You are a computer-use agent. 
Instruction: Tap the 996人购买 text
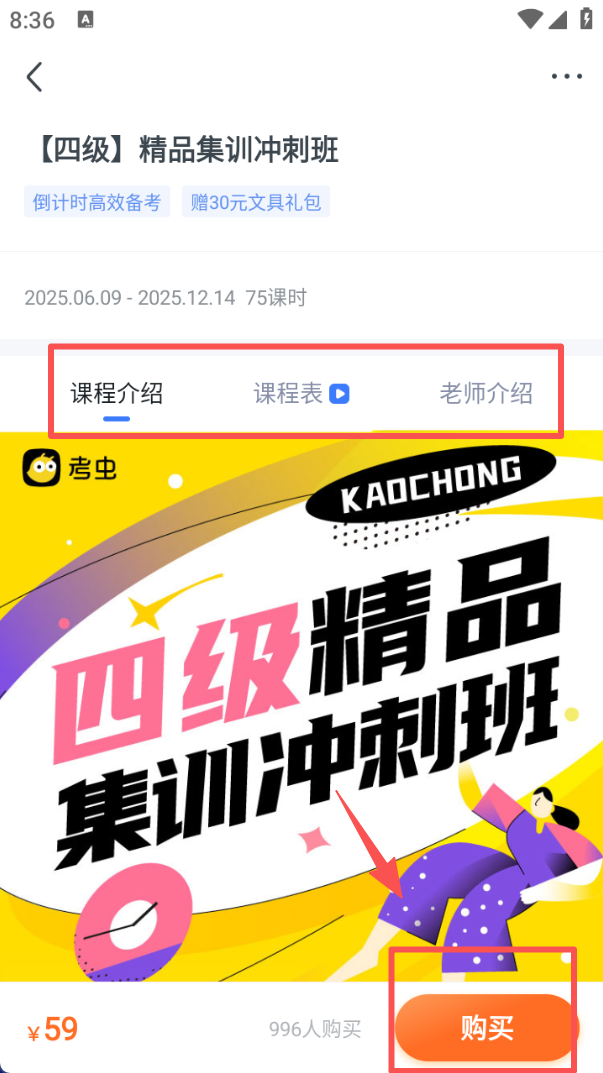(x=315, y=1029)
